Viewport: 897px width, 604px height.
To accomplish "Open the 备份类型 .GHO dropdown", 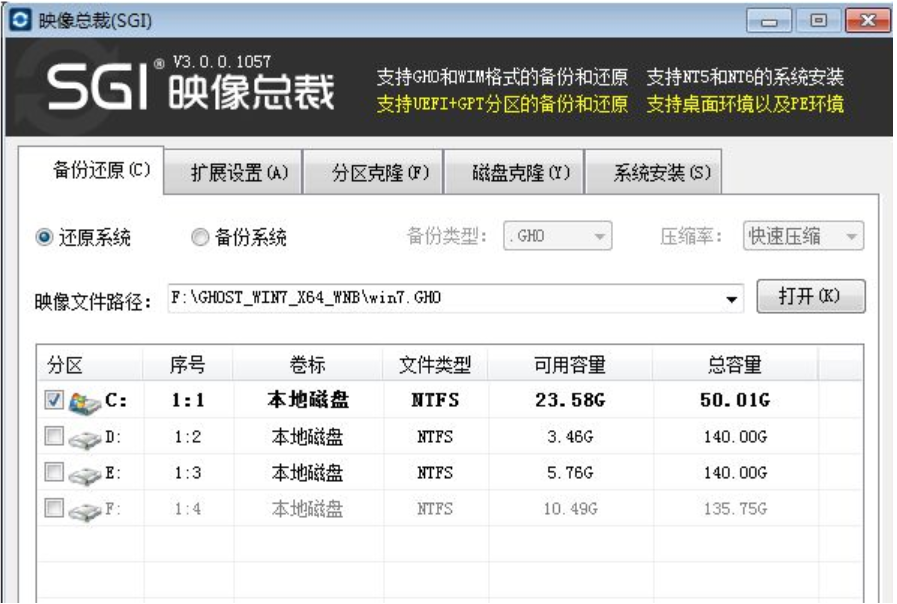I will point(557,237).
